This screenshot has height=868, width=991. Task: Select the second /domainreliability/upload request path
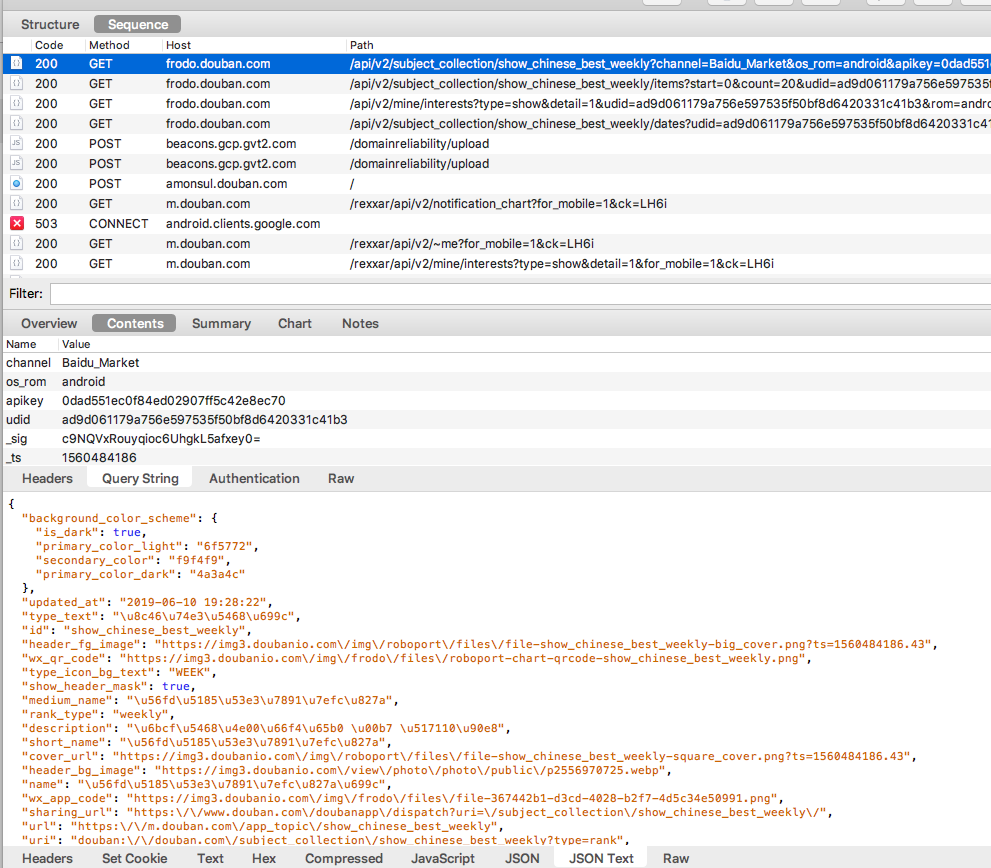(x=419, y=164)
